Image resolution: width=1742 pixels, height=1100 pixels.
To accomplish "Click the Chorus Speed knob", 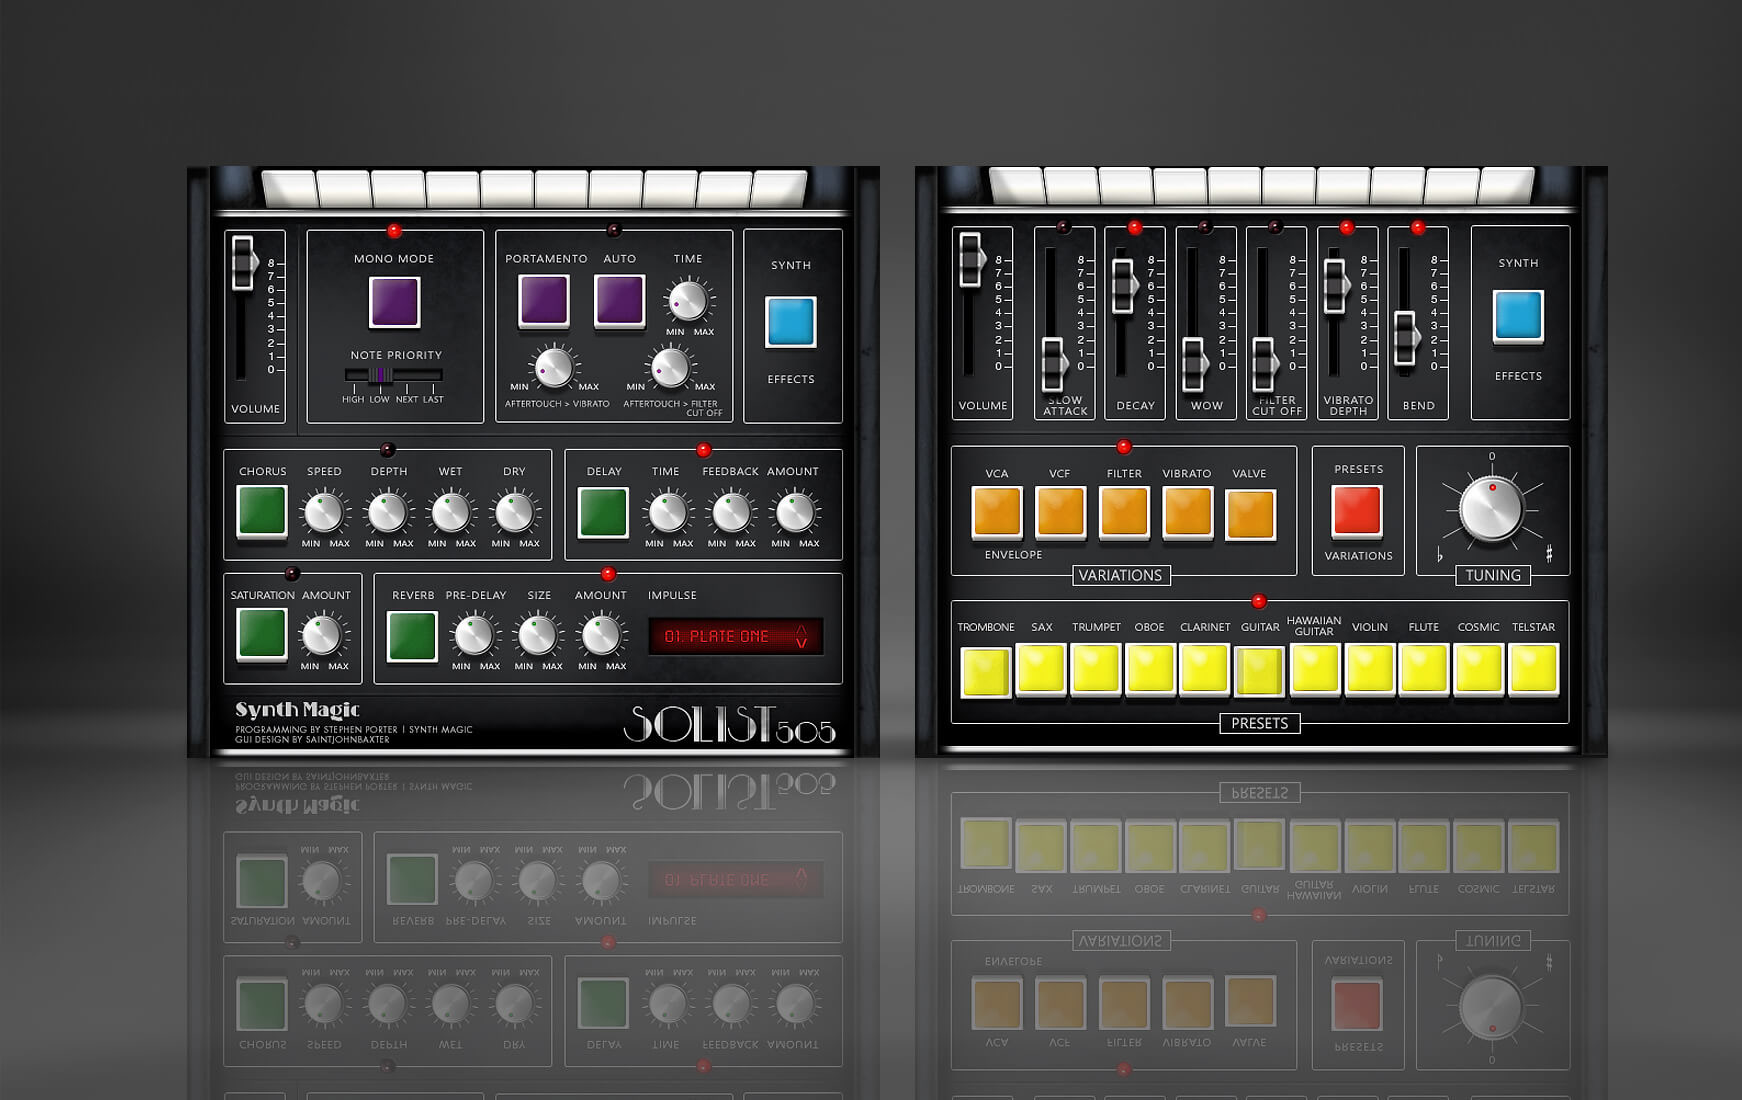I will pyautogui.click(x=323, y=513).
